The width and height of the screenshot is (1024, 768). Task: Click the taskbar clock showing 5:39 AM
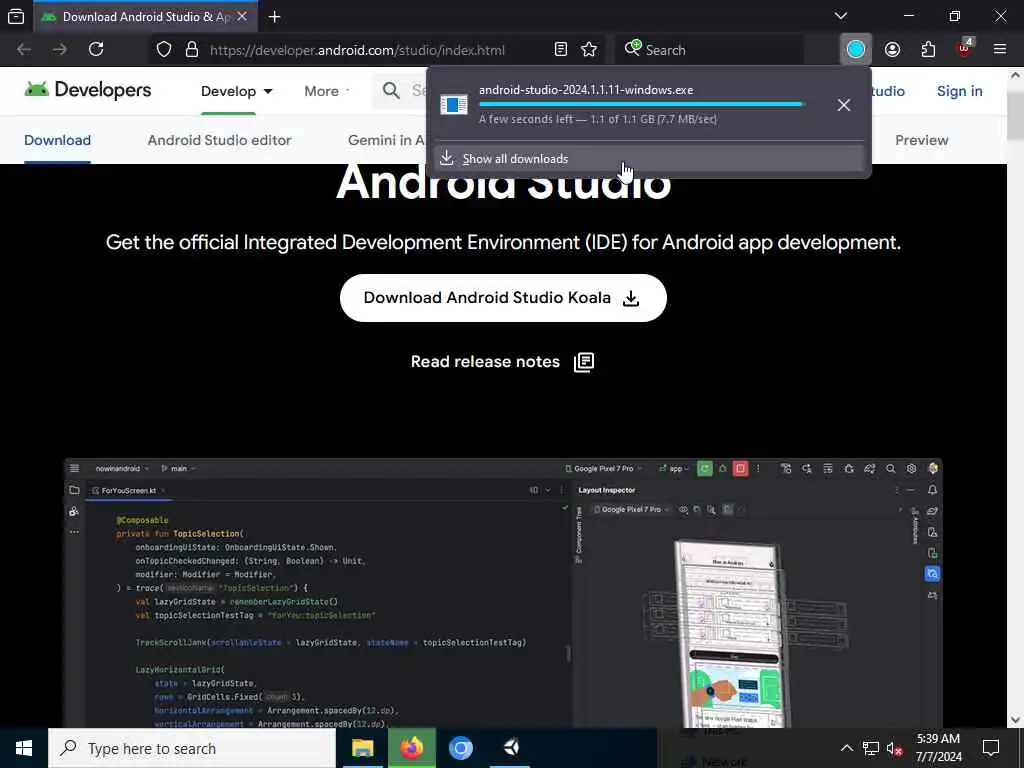point(938,748)
